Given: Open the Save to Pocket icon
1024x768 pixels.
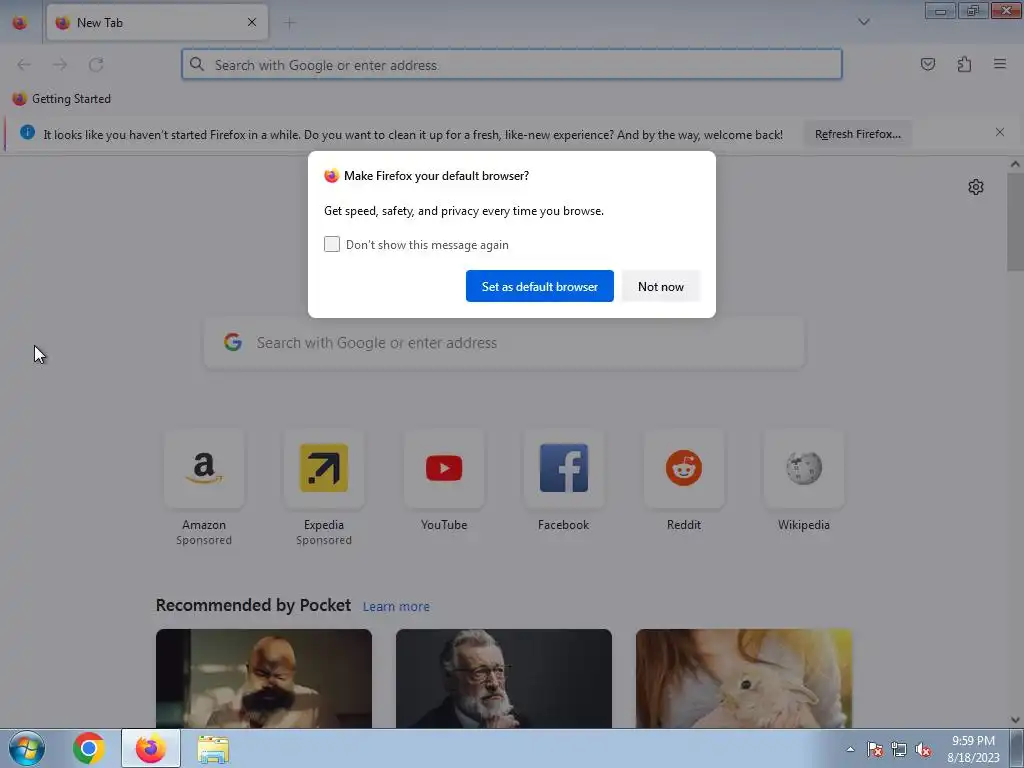Looking at the screenshot, I should tap(928, 64).
